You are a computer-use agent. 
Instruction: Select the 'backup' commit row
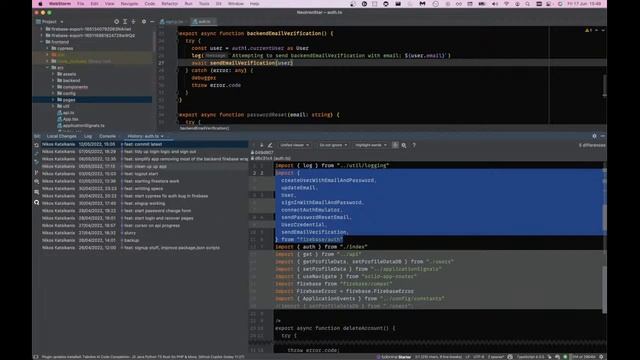pyautogui.click(x=144, y=240)
